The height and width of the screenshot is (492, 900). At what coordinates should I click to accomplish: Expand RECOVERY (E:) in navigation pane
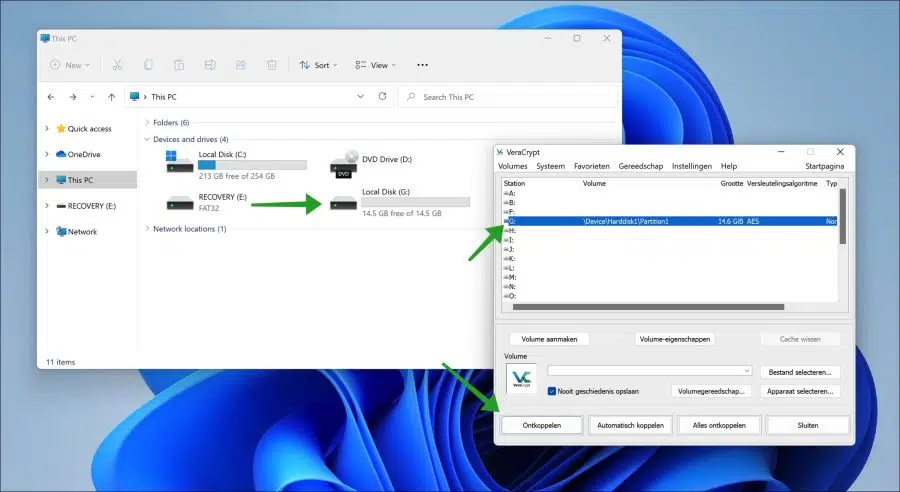click(x=47, y=206)
